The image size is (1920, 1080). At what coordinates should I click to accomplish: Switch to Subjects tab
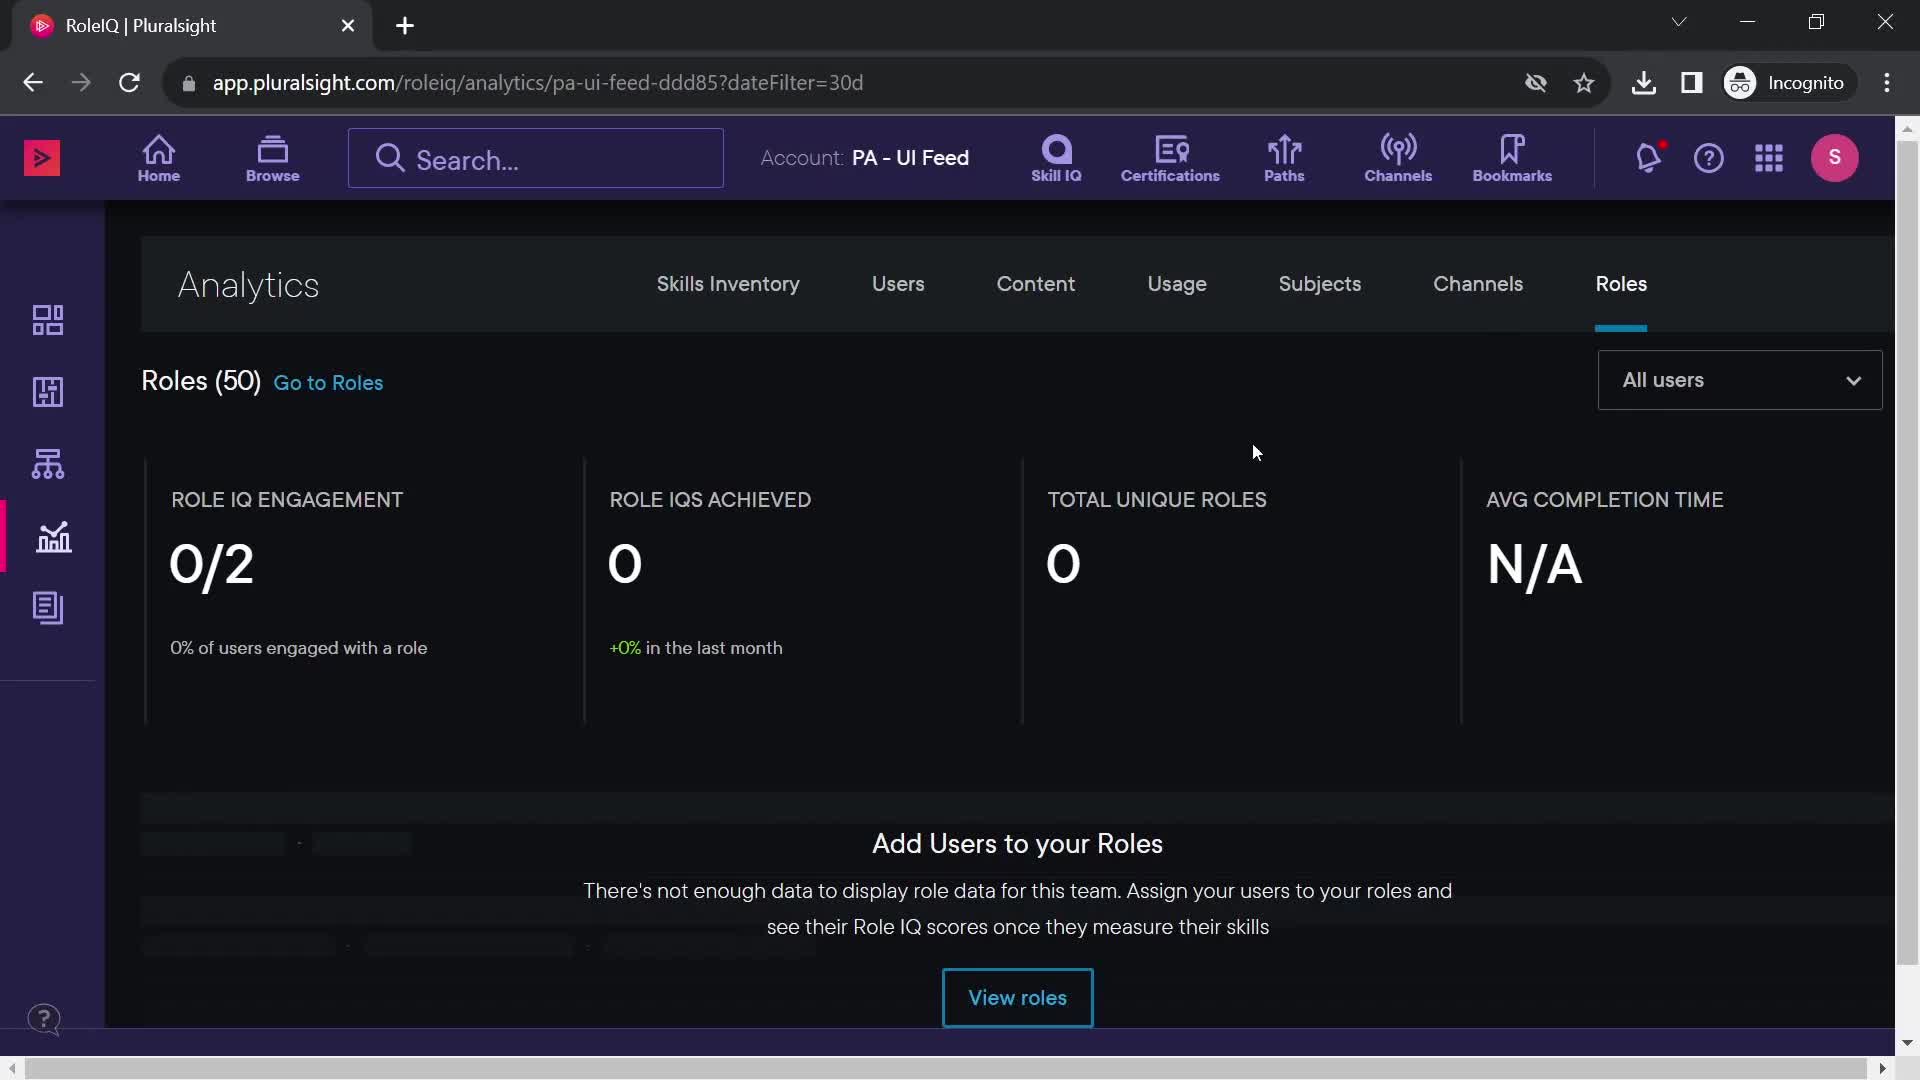pyautogui.click(x=1319, y=284)
